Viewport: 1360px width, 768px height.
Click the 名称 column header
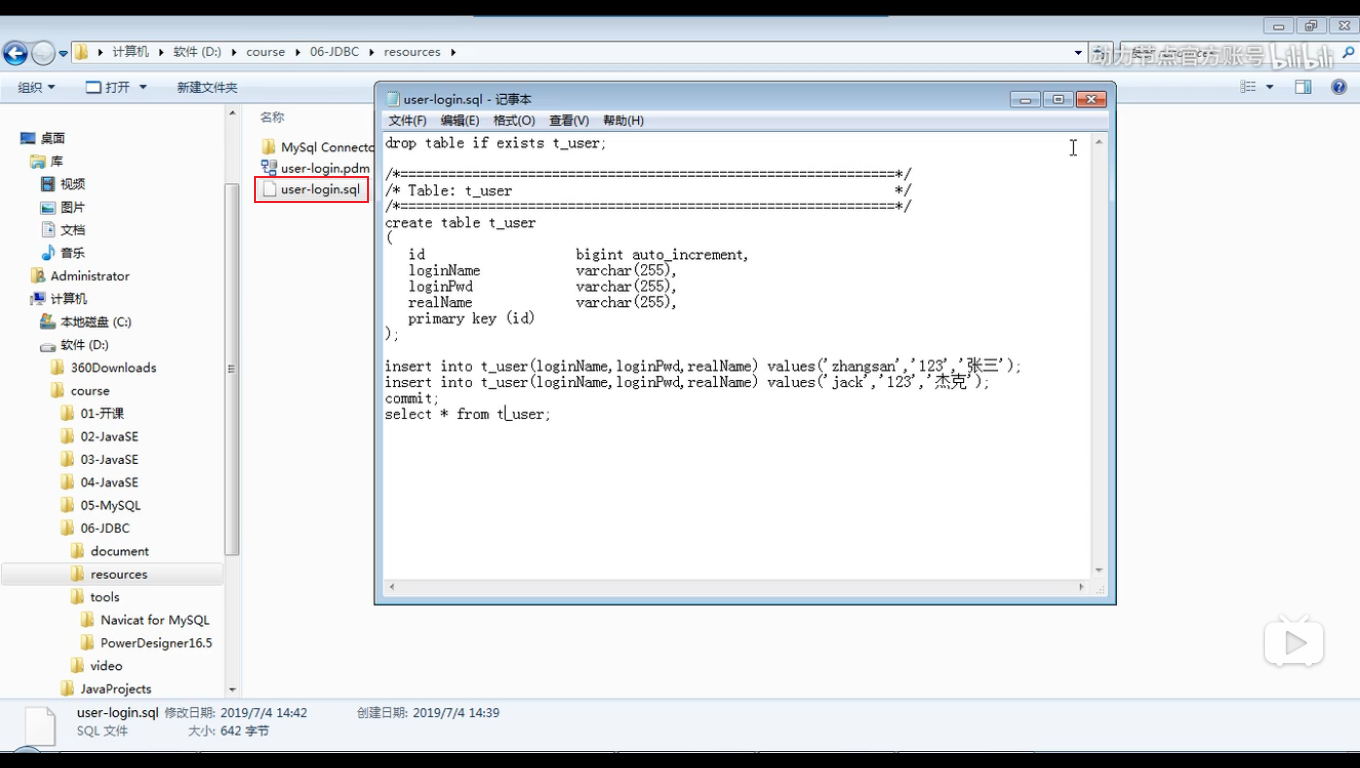pos(272,117)
